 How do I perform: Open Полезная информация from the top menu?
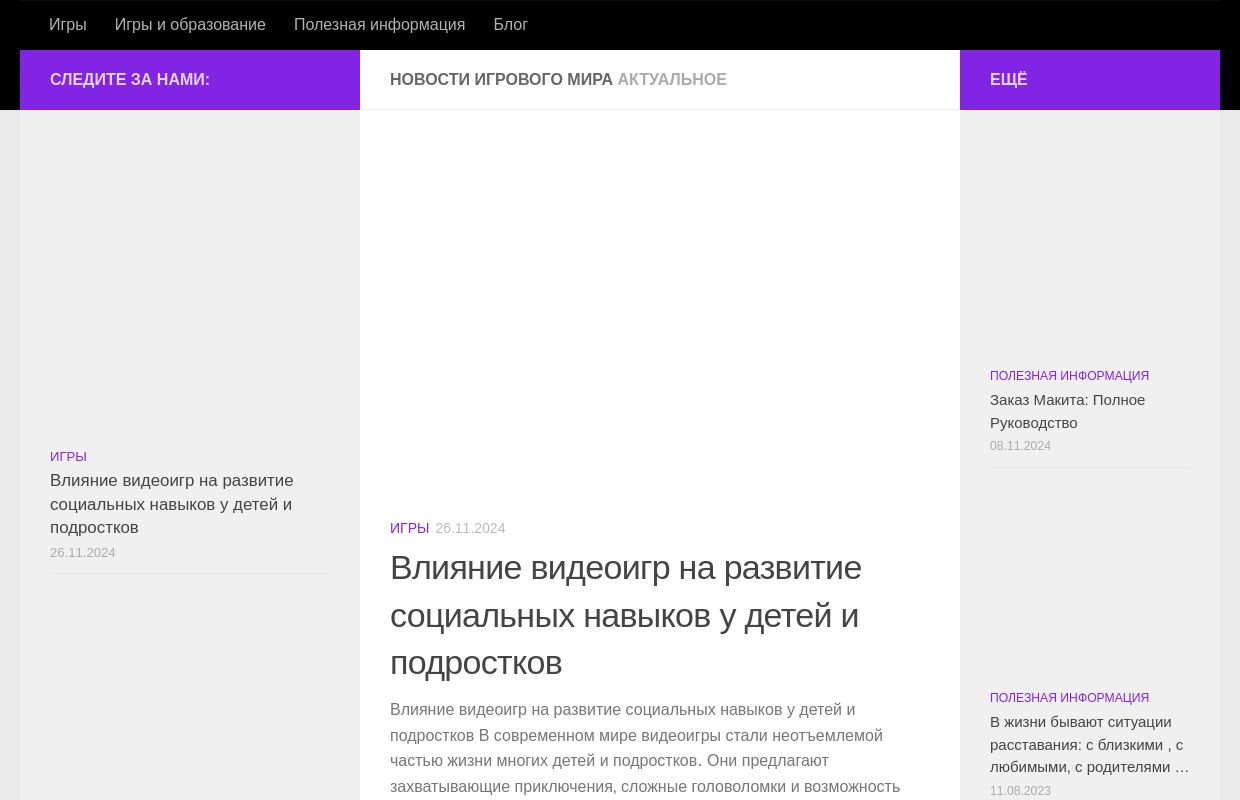379,24
